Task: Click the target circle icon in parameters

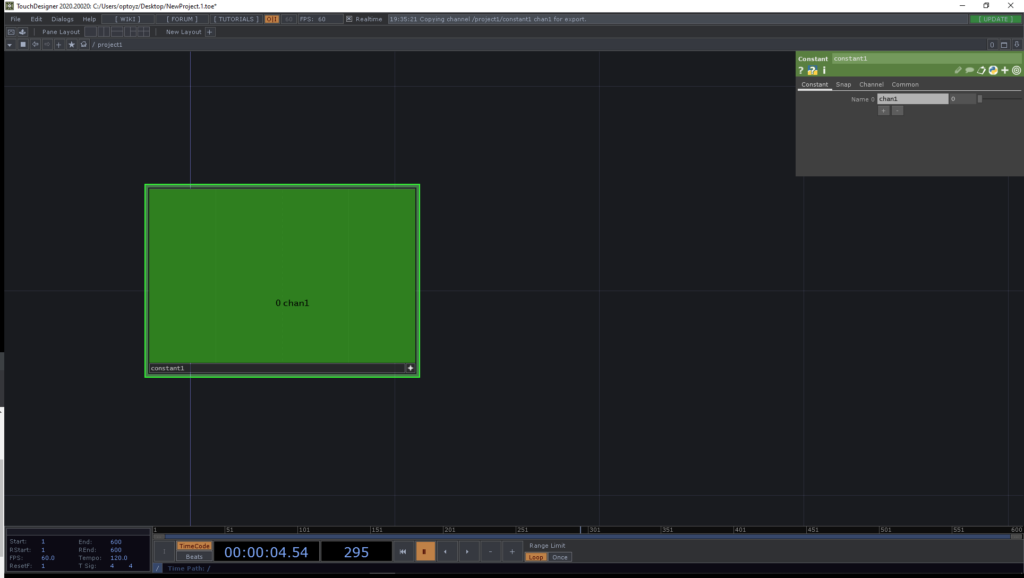Action: click(1017, 71)
